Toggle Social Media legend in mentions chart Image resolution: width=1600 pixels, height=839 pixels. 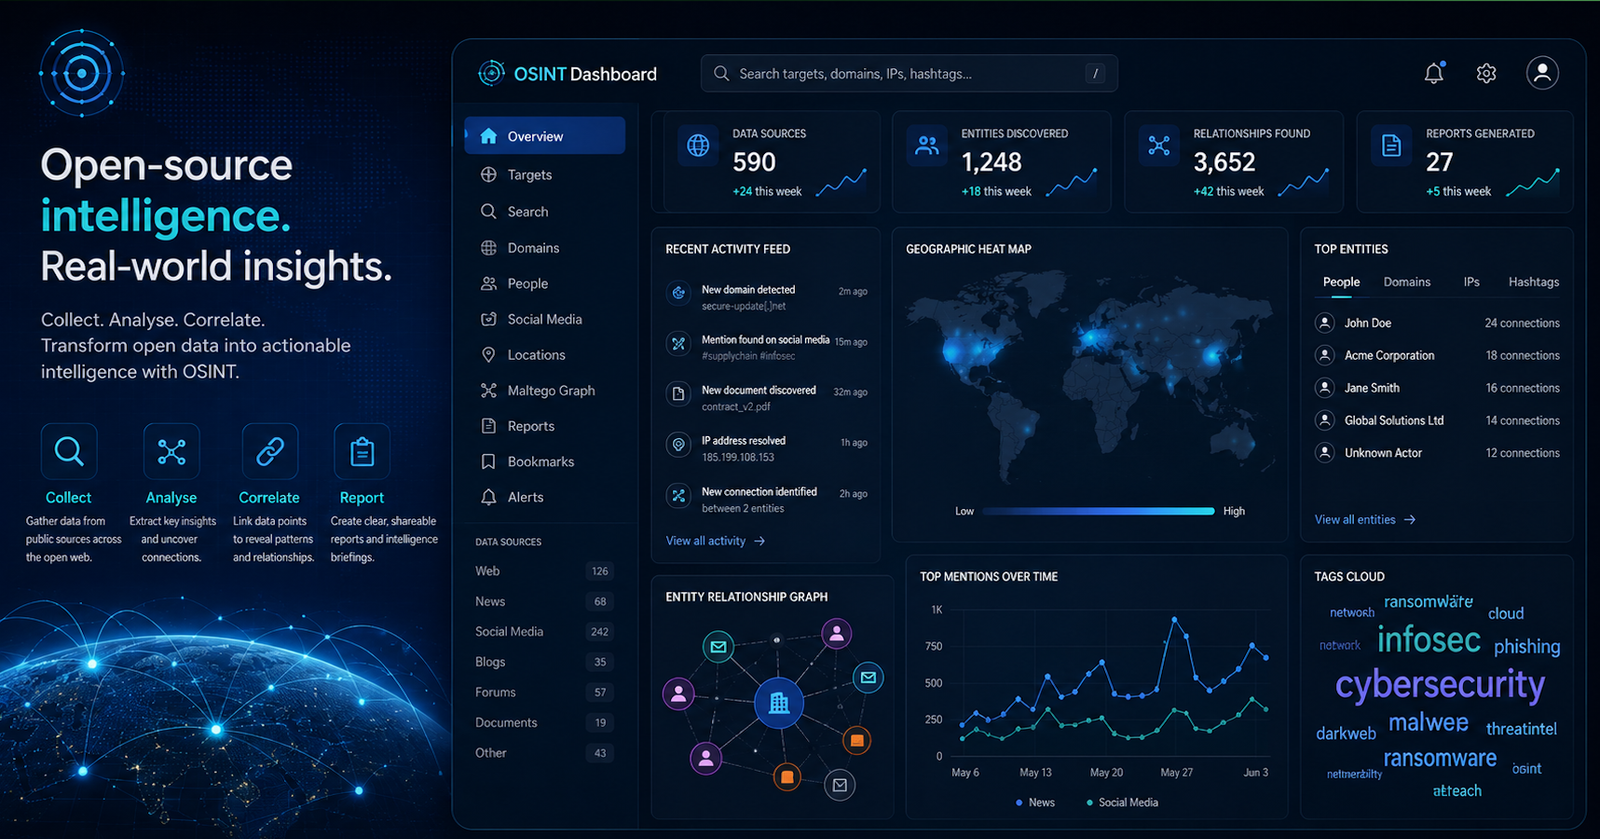pos(1122,802)
